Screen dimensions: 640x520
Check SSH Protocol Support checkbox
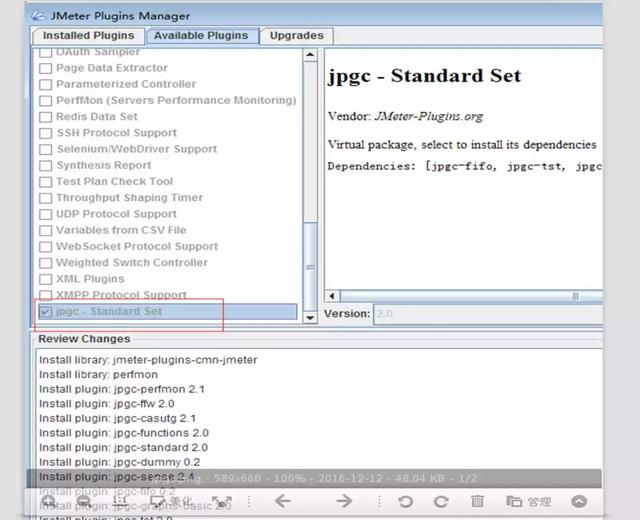[x=45, y=133]
